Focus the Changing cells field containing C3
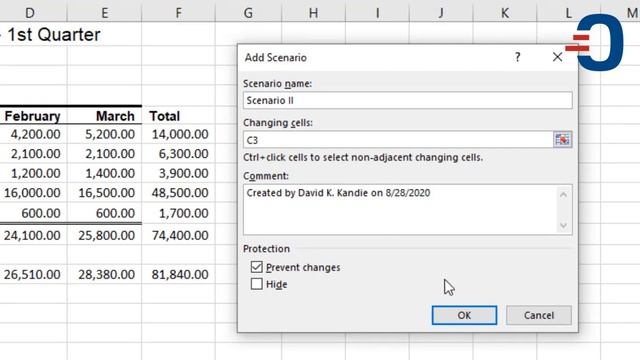This screenshot has height=360, width=640. point(398,140)
